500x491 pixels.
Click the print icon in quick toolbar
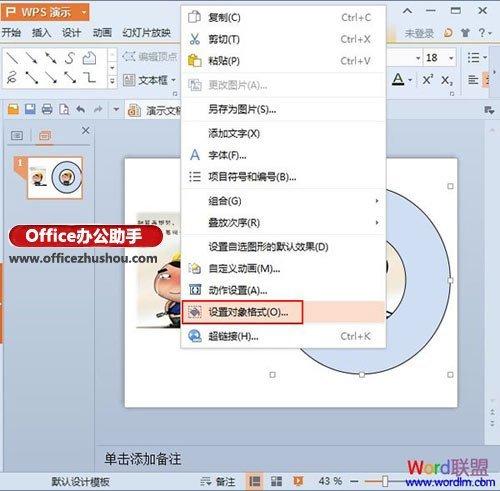coord(47,109)
